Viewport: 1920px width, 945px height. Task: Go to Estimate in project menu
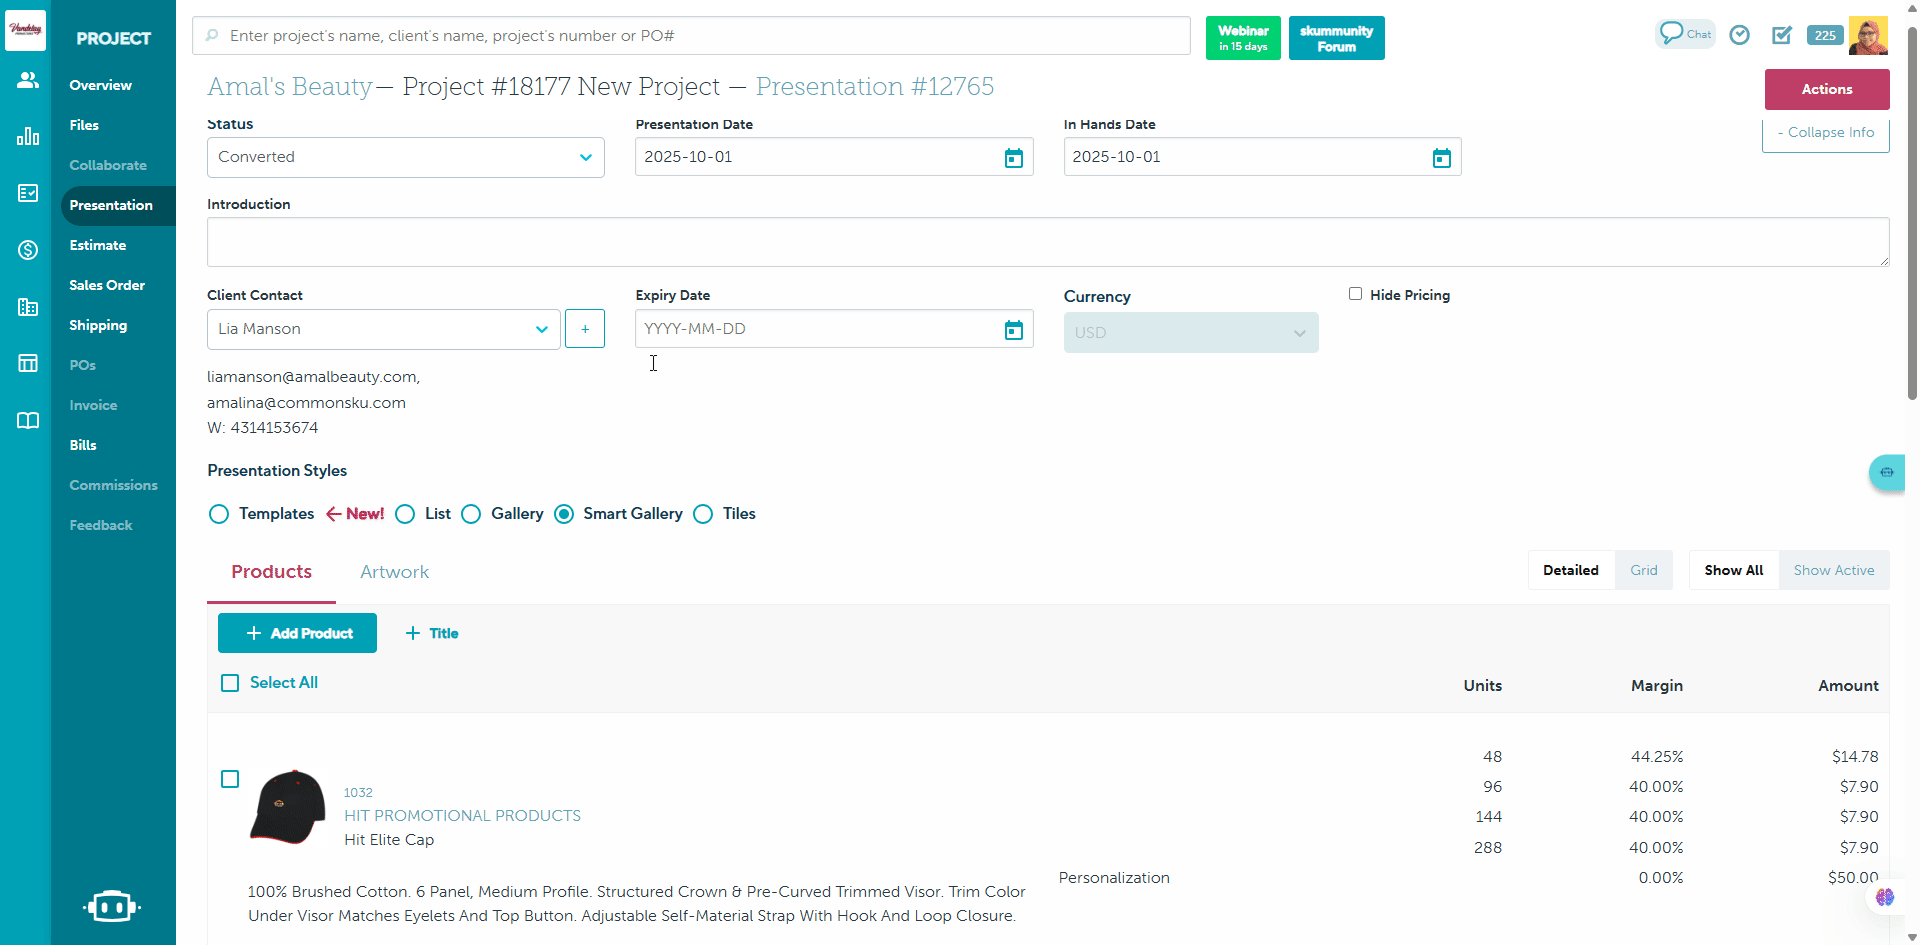click(x=98, y=245)
